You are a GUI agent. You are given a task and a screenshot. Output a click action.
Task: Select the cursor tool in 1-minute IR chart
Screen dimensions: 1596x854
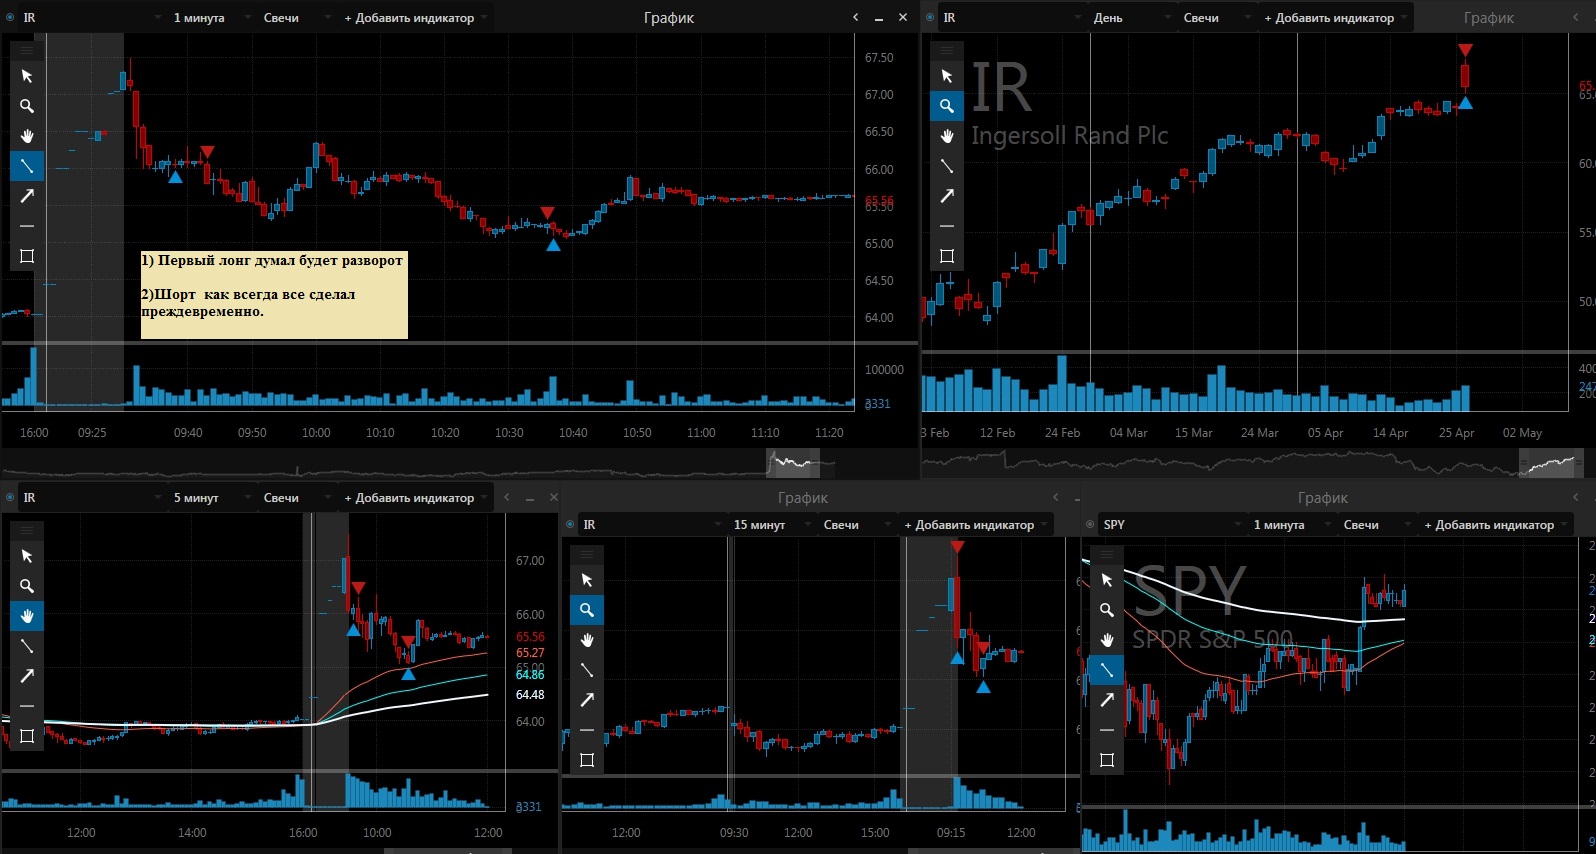(x=27, y=76)
